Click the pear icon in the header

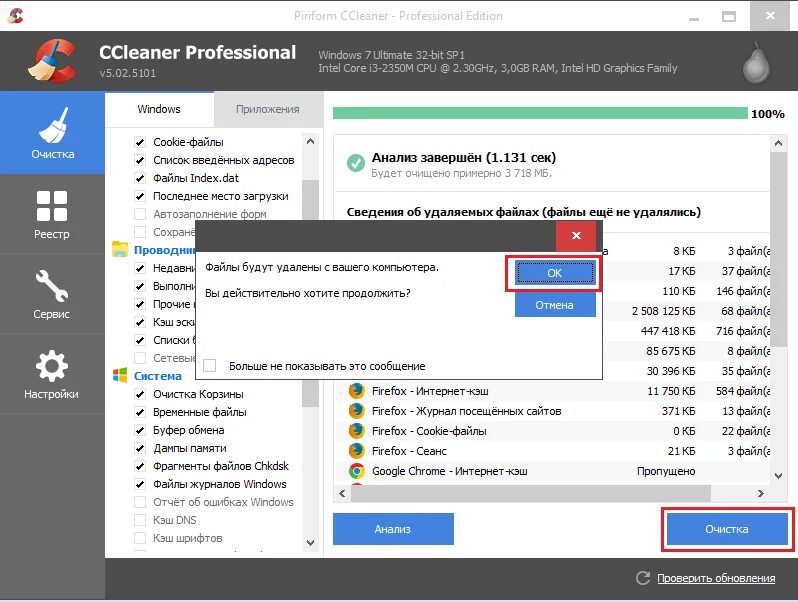(756, 63)
